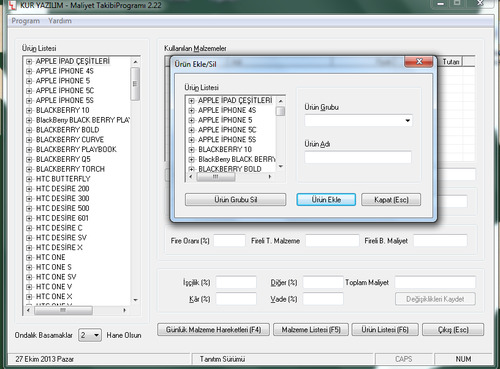Image resolution: width=500 pixels, height=369 pixels.
Task: Click the Ürün Ekle button
Action: (326, 200)
